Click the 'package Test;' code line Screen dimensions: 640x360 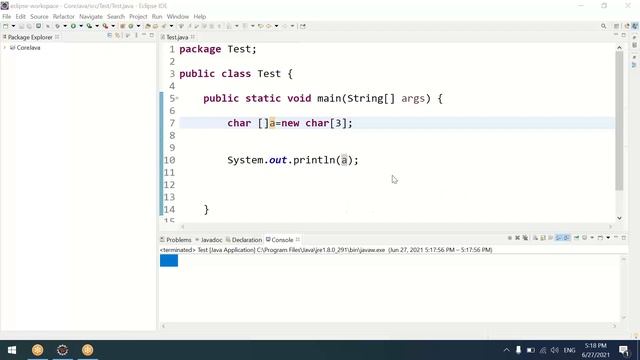tap(218, 49)
